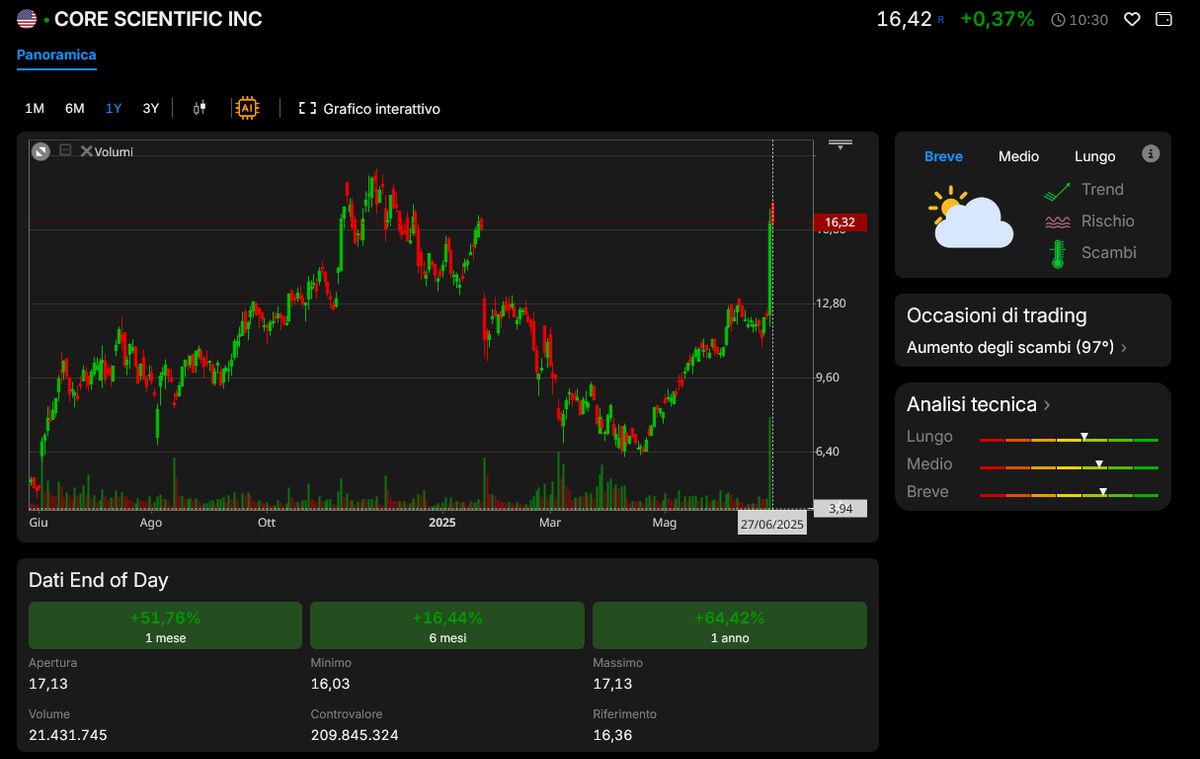Click the 2025 label on the time axis

click(x=442, y=522)
